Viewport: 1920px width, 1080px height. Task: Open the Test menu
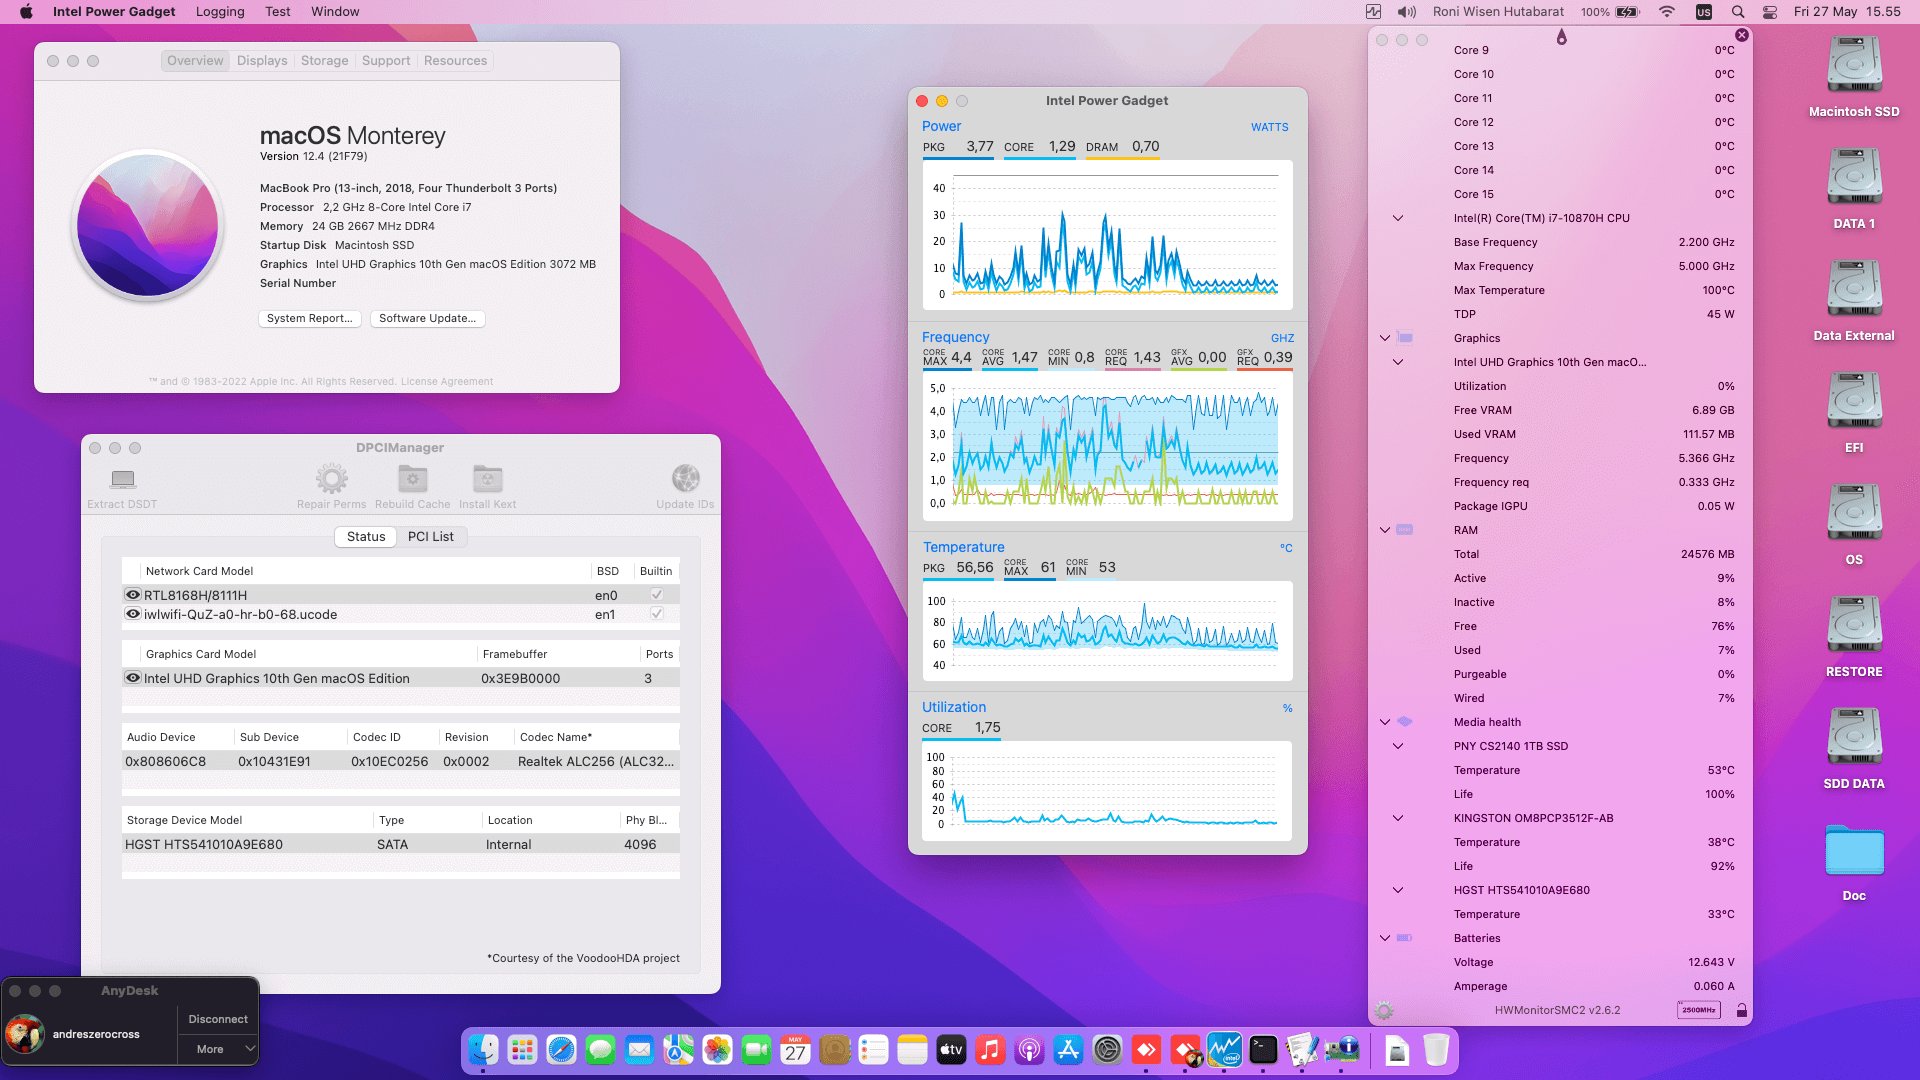pos(278,12)
